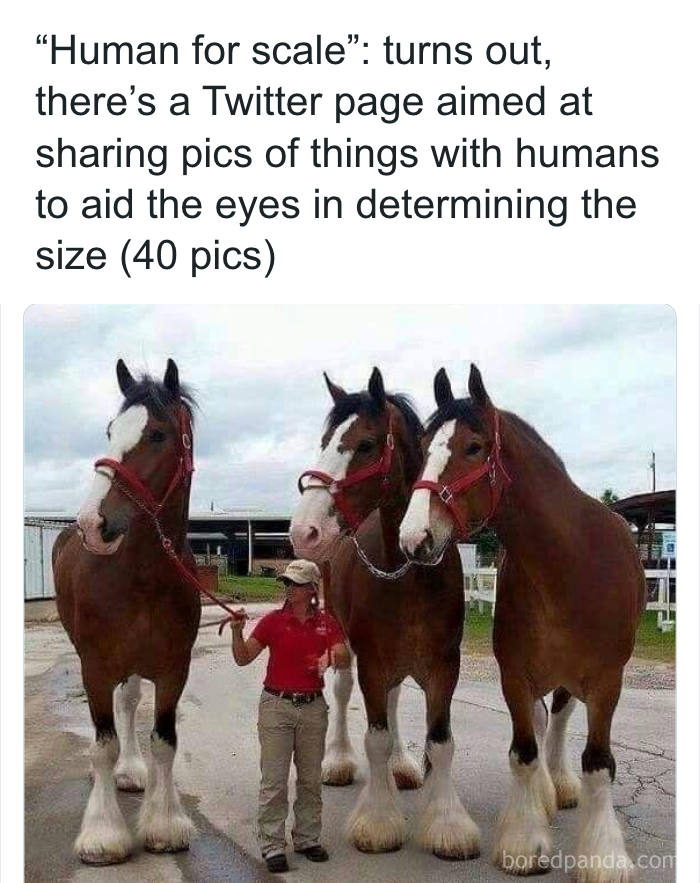Click the woman's tan baseball cap
The width and height of the screenshot is (700, 883).
299,571
